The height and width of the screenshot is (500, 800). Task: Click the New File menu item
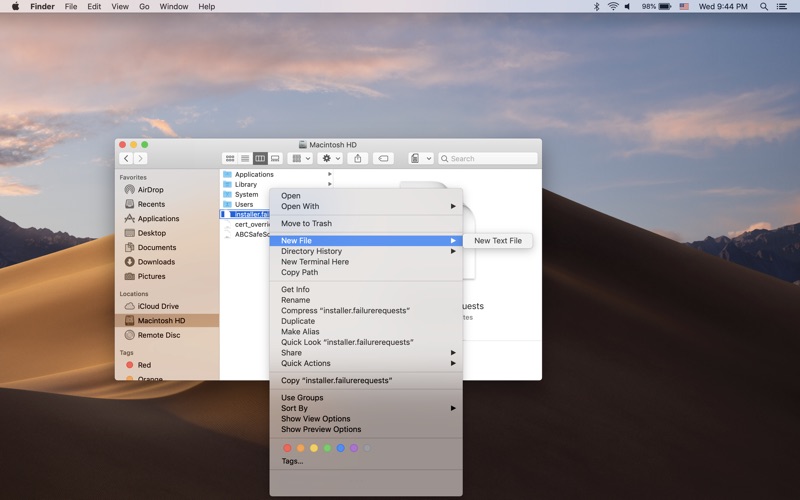(x=366, y=240)
